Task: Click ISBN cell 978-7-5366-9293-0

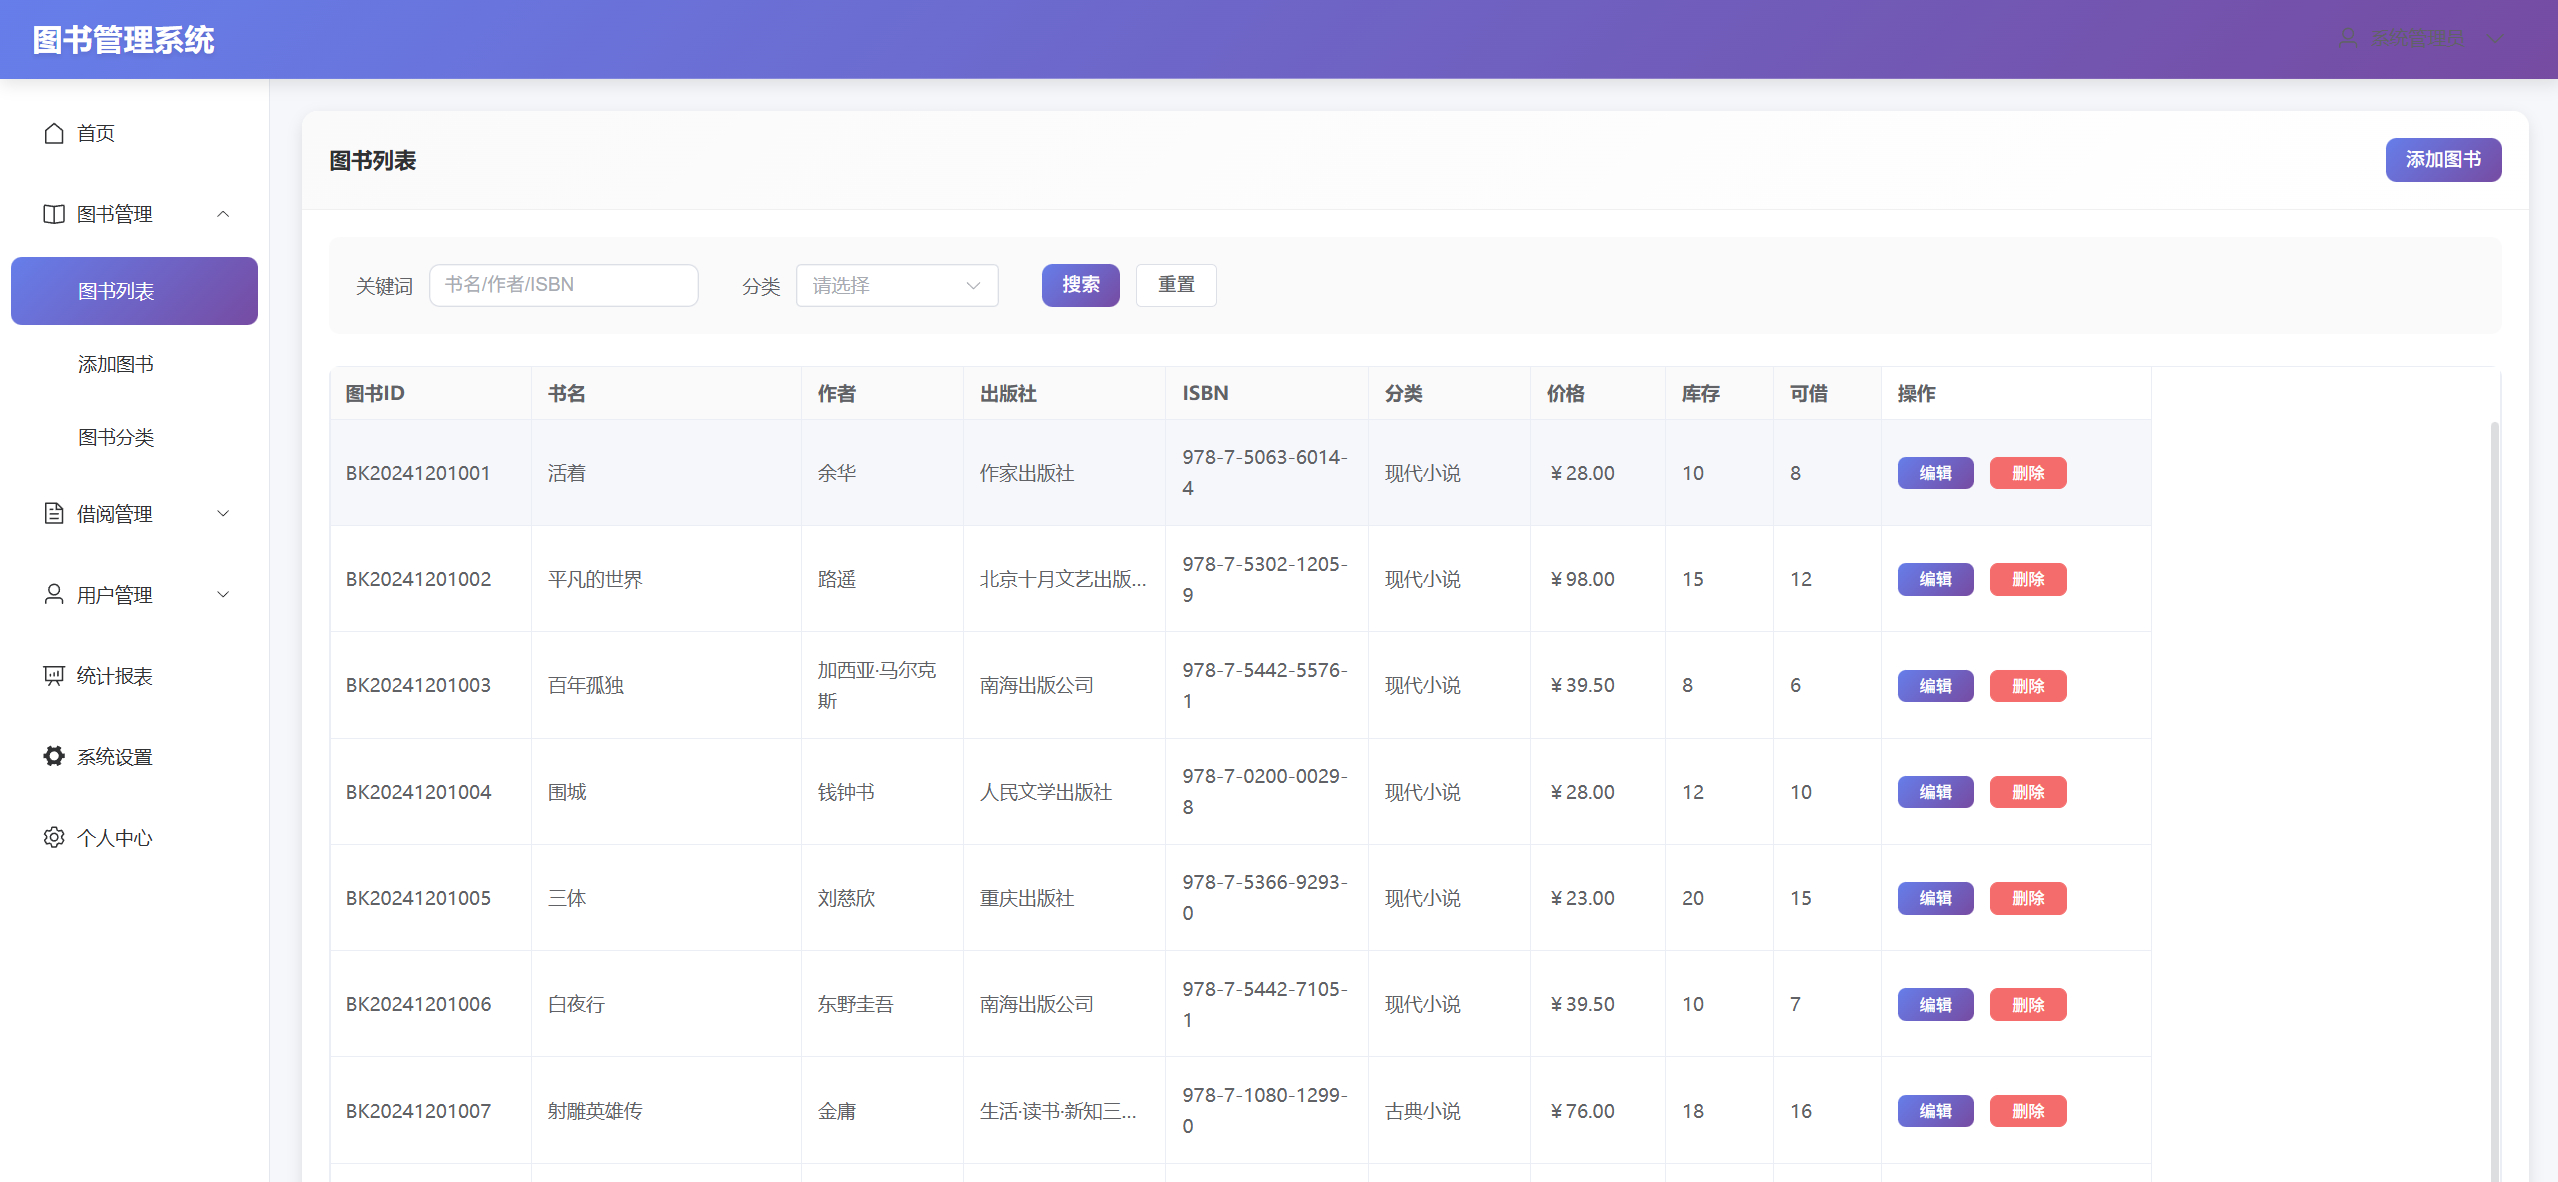Action: [1265, 898]
